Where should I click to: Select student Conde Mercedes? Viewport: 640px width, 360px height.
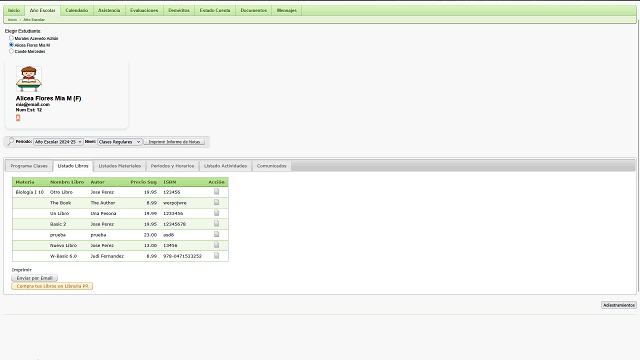tap(11, 51)
